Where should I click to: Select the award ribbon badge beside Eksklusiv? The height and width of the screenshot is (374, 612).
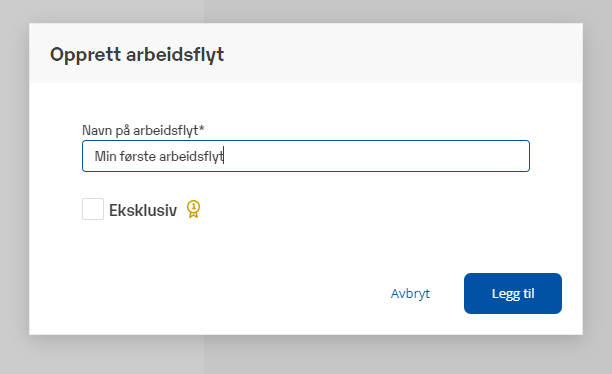[x=193, y=209]
